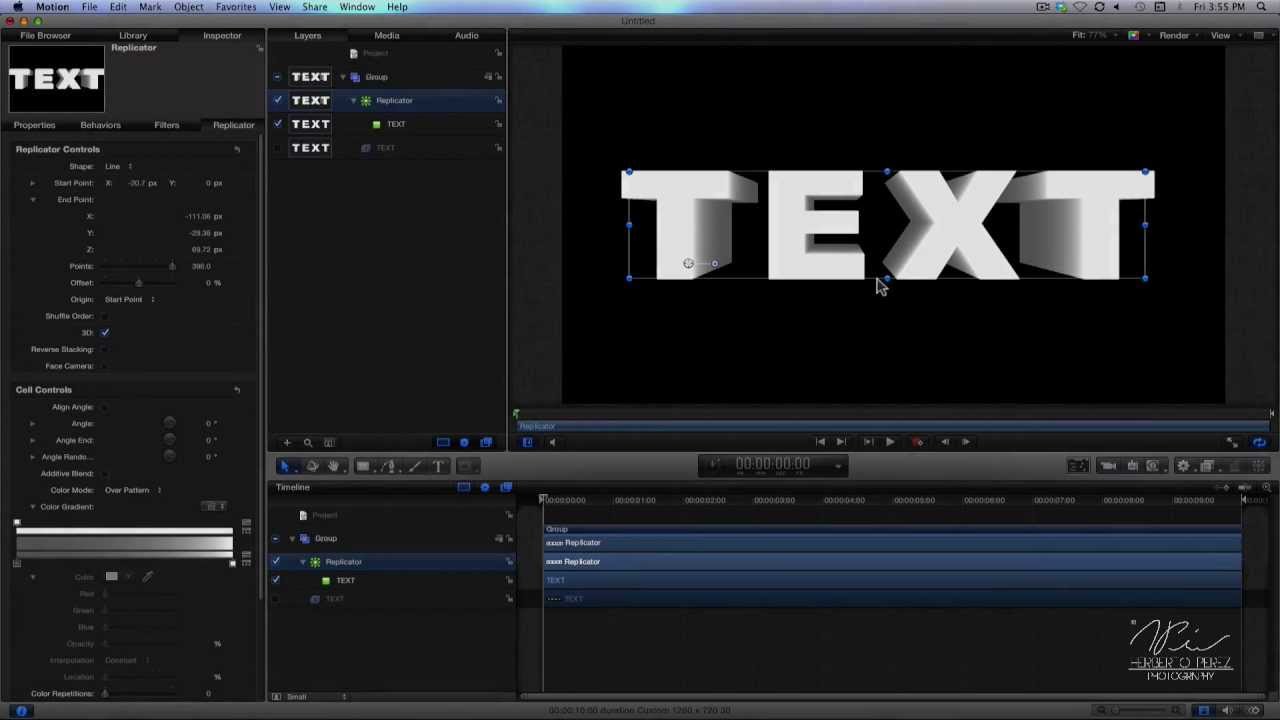This screenshot has height=720, width=1280.
Task: Click the player mode expand arrows icon
Action: tap(1233, 442)
